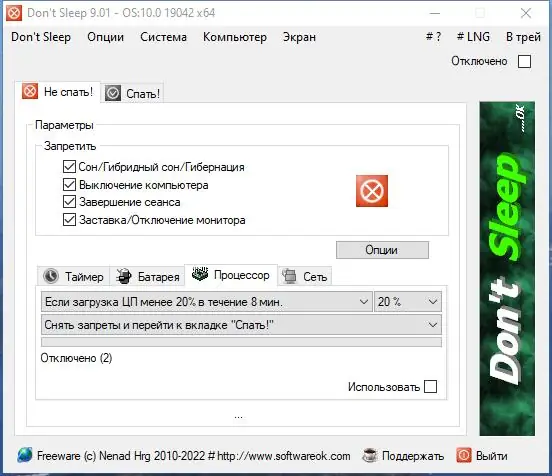The image size is (552, 476).
Task: Open the 20 % threshold dropdown
Action: click(408, 302)
